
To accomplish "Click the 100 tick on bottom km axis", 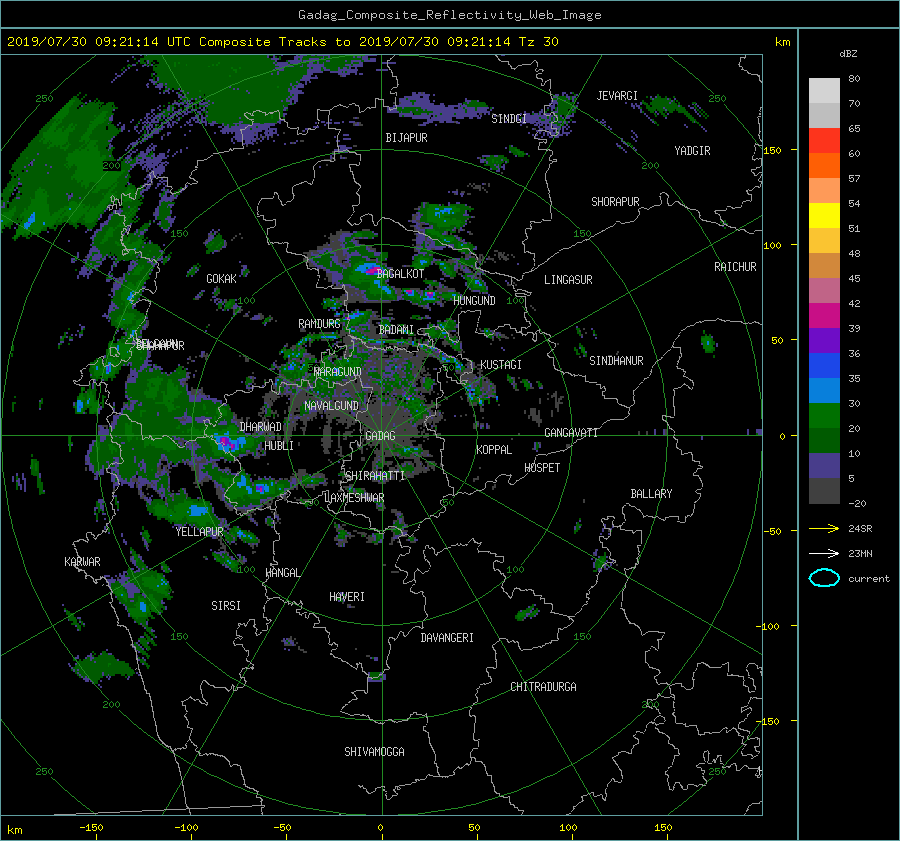I will 568,827.
